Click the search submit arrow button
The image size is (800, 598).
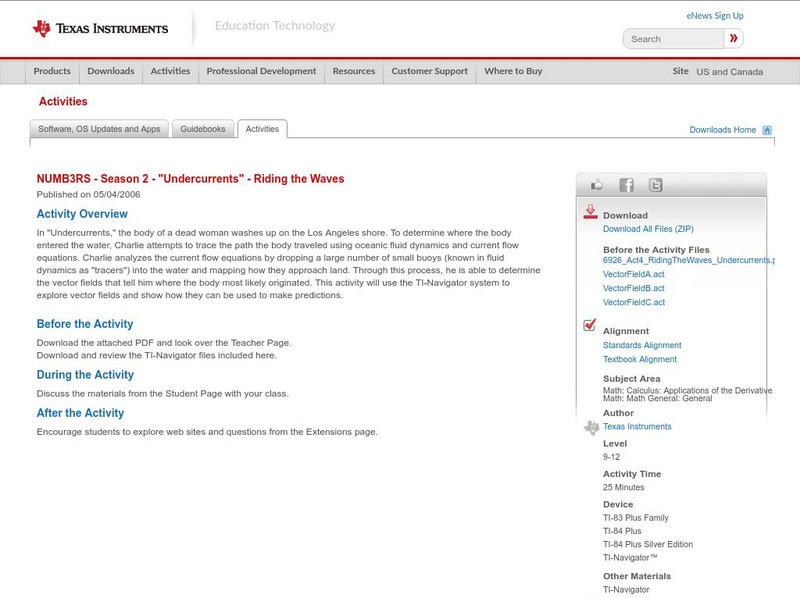[x=734, y=38]
